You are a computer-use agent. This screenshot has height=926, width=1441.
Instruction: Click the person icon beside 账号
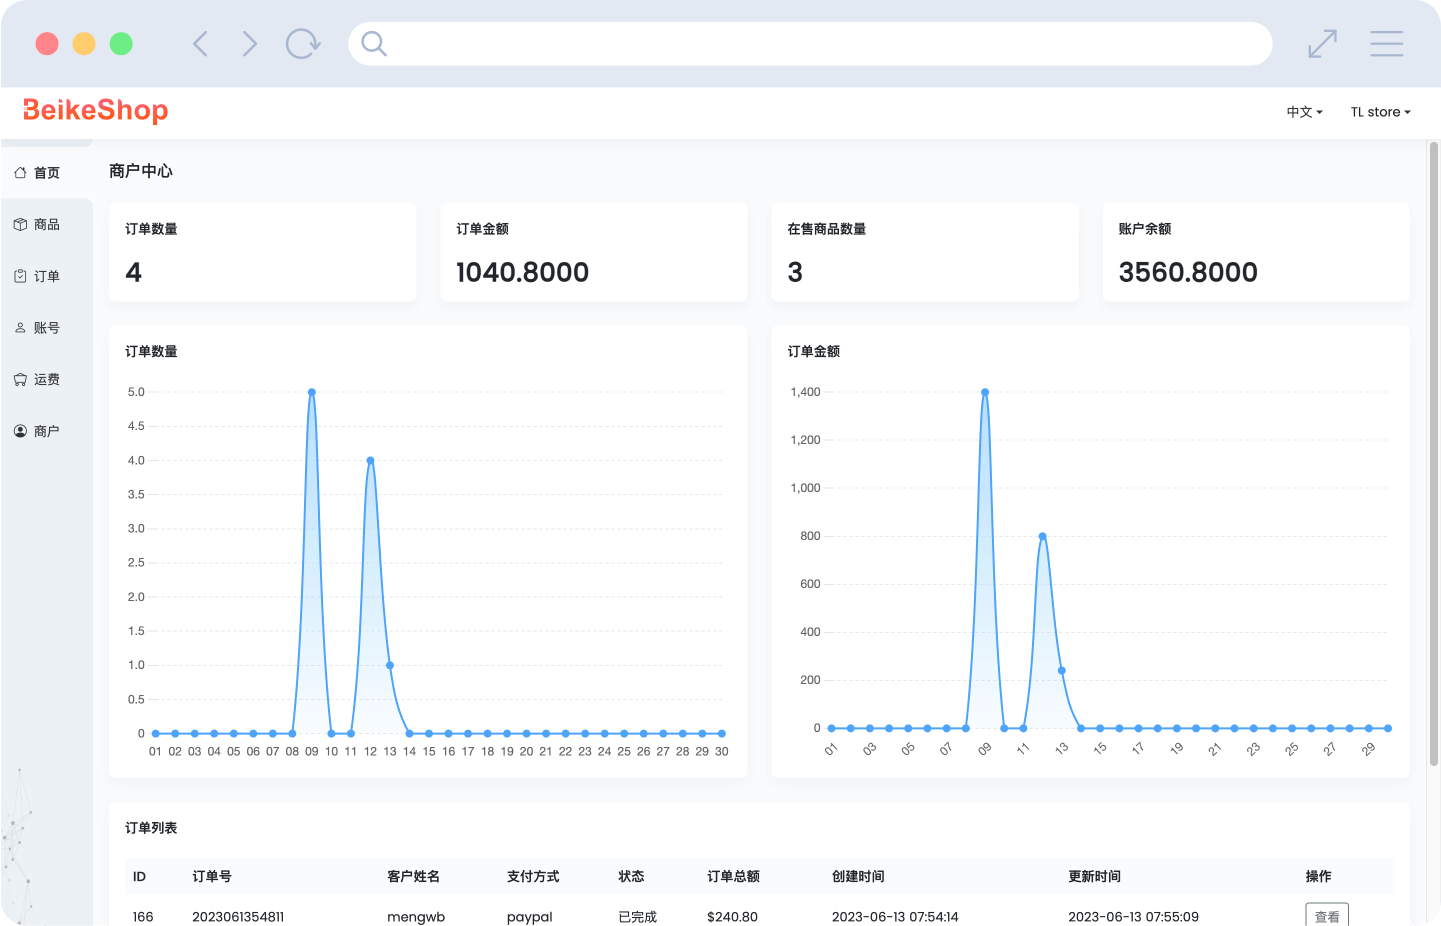tap(20, 328)
